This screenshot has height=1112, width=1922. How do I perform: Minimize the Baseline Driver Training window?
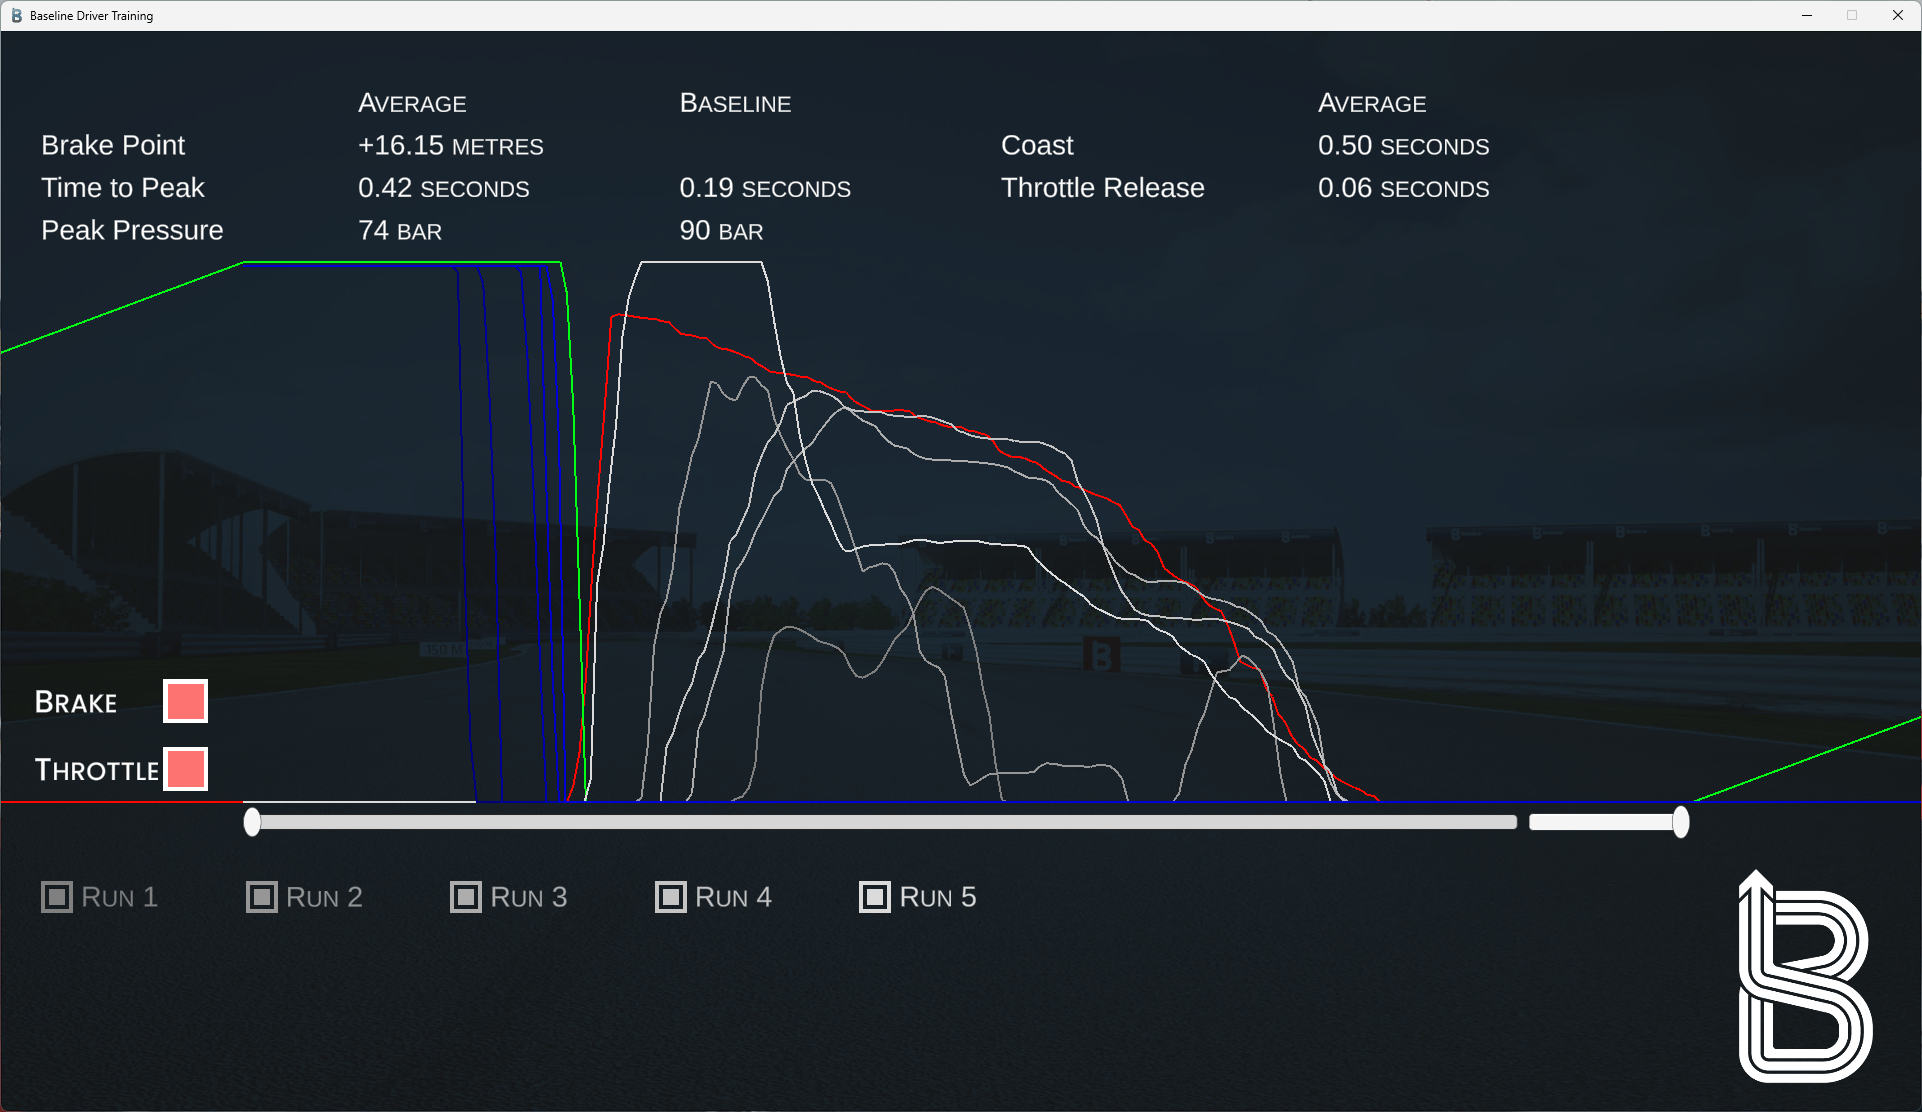(x=1807, y=15)
